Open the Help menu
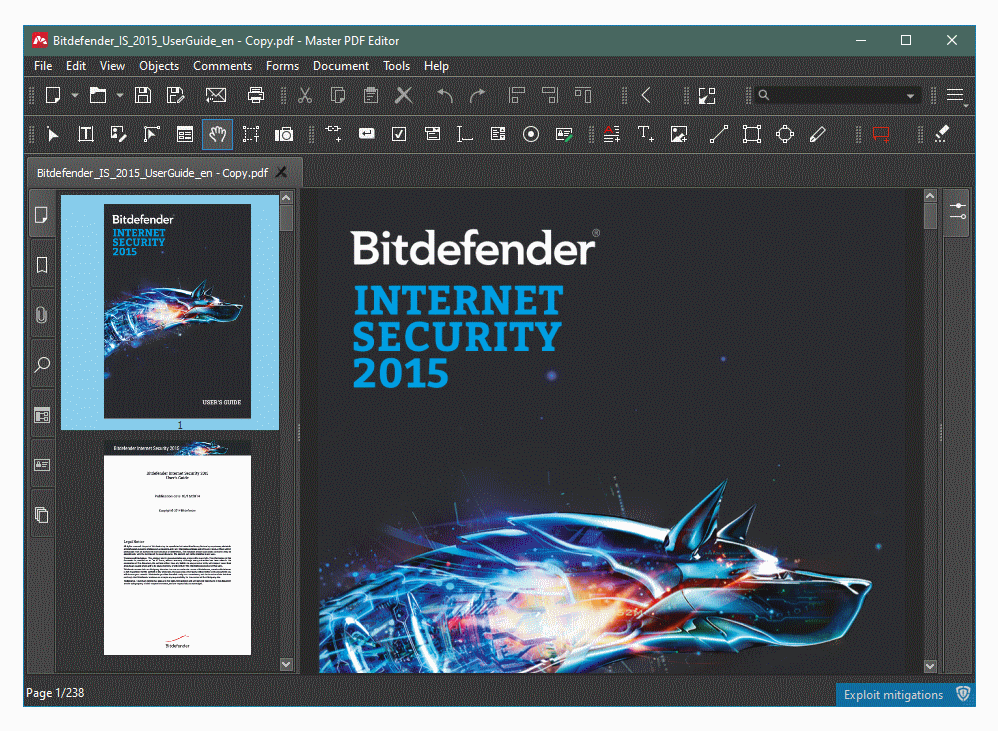This screenshot has width=998, height=731. tap(436, 66)
